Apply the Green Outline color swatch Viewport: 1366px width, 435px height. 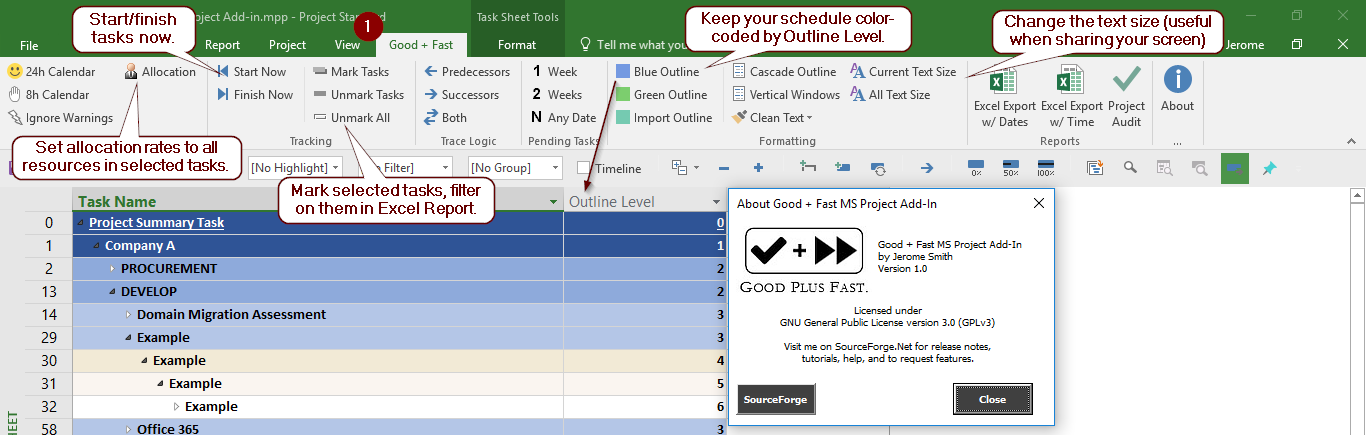click(623, 95)
